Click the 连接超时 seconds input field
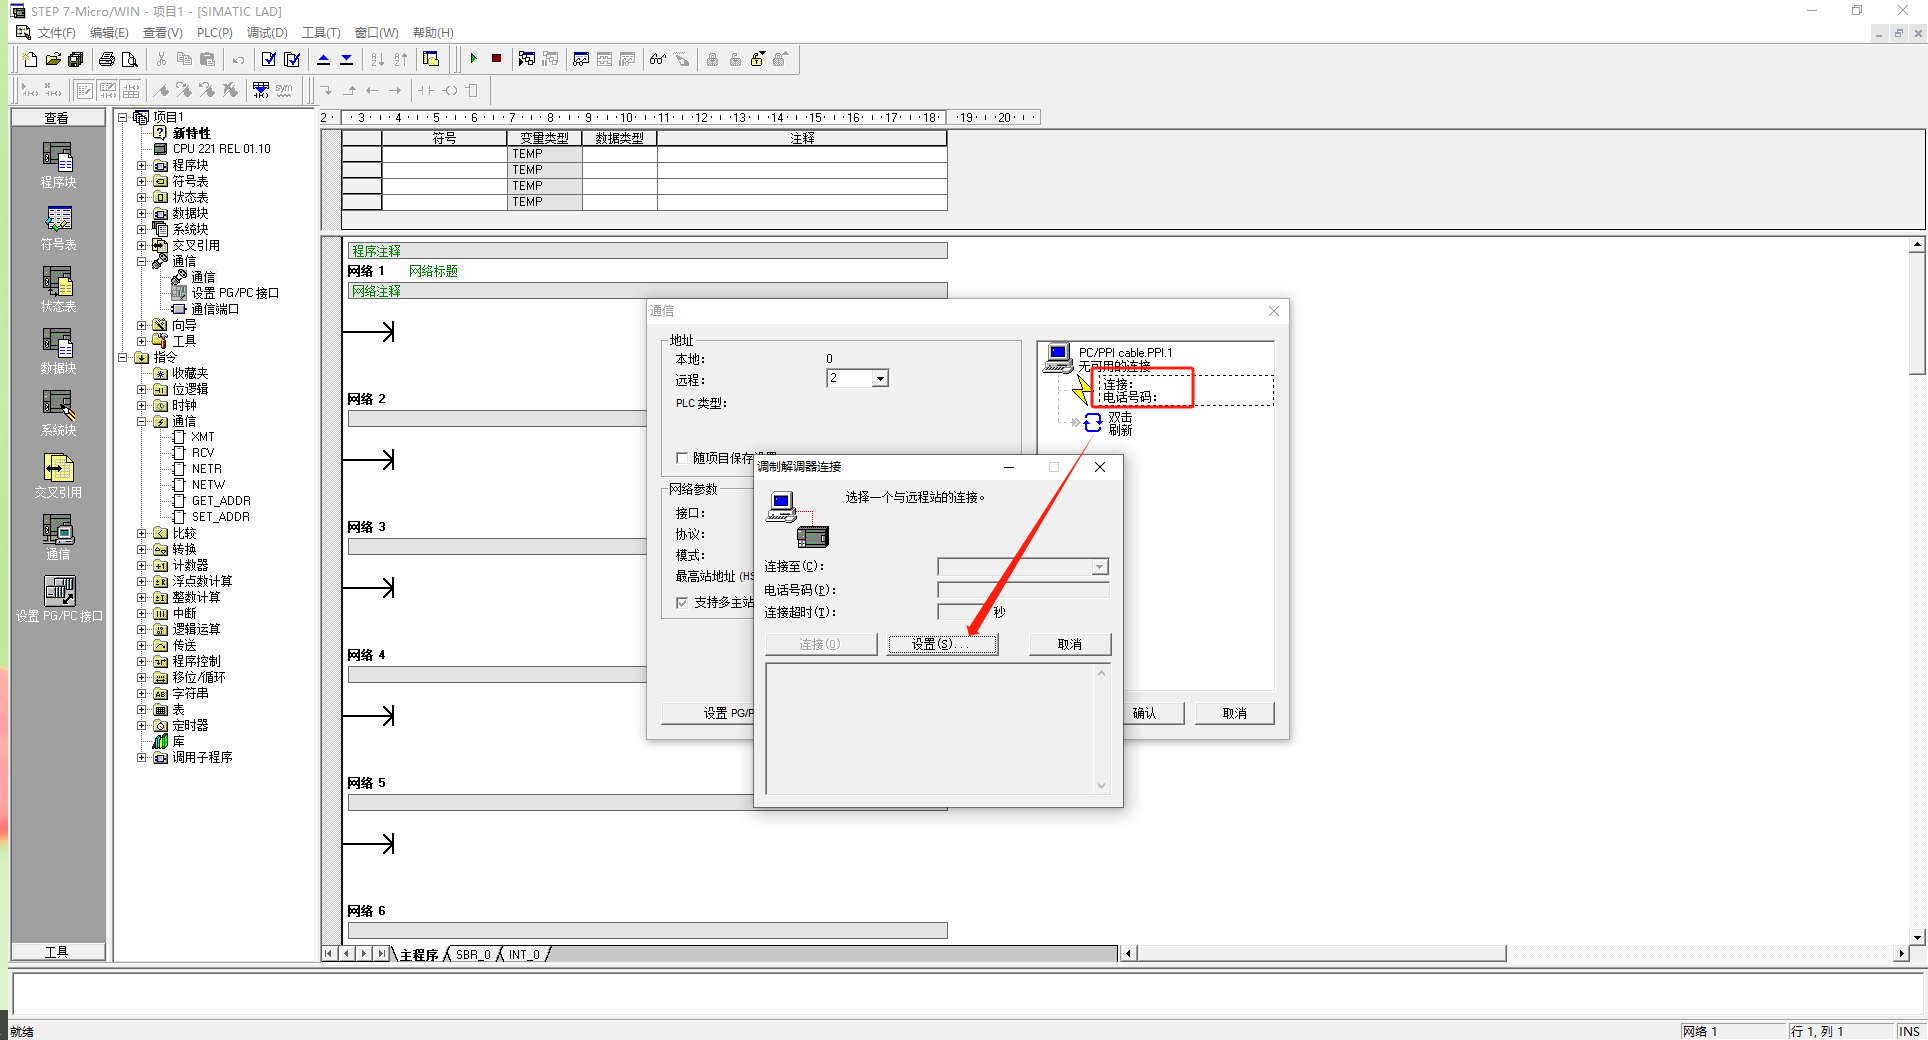Viewport: 1928px width, 1040px height. point(963,611)
